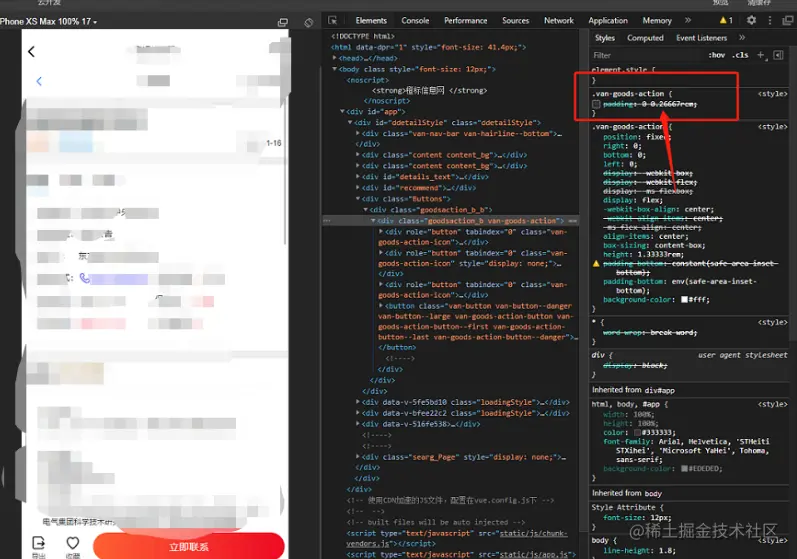This screenshot has width=797, height=559.
Task: Select the Computed sub-tab
Action: (x=645, y=38)
